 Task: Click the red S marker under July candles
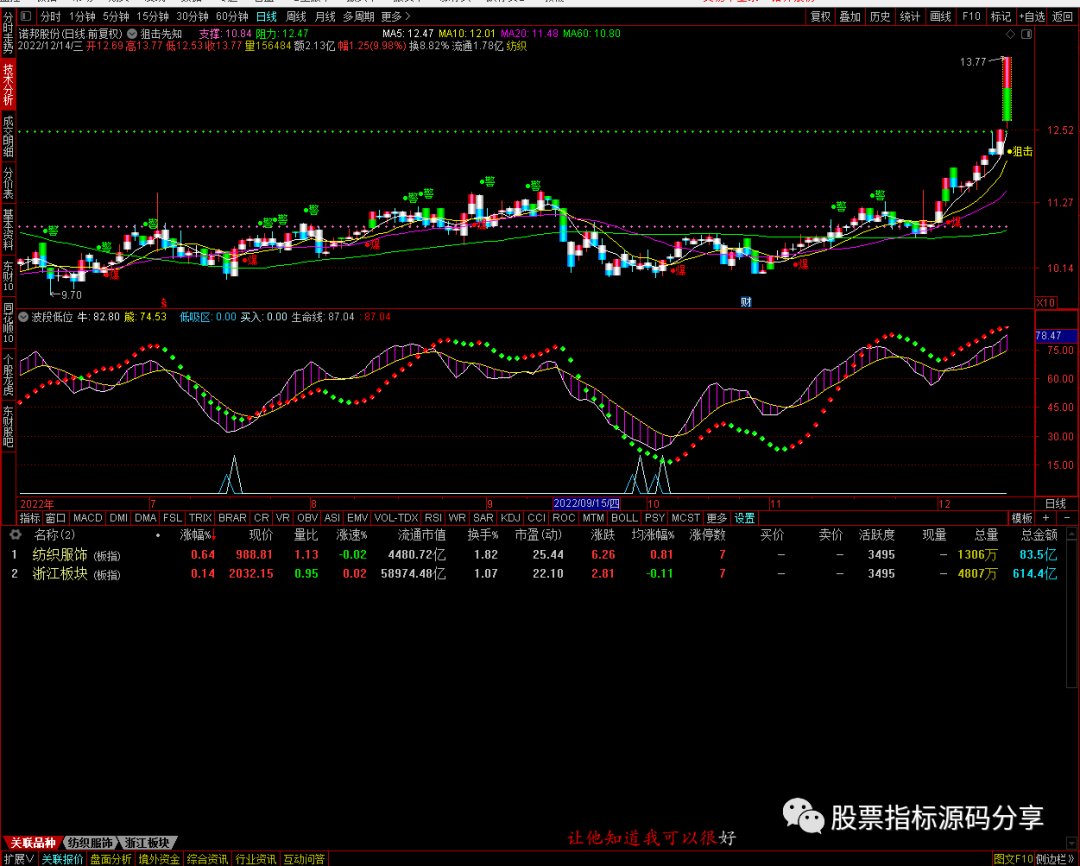[164, 302]
